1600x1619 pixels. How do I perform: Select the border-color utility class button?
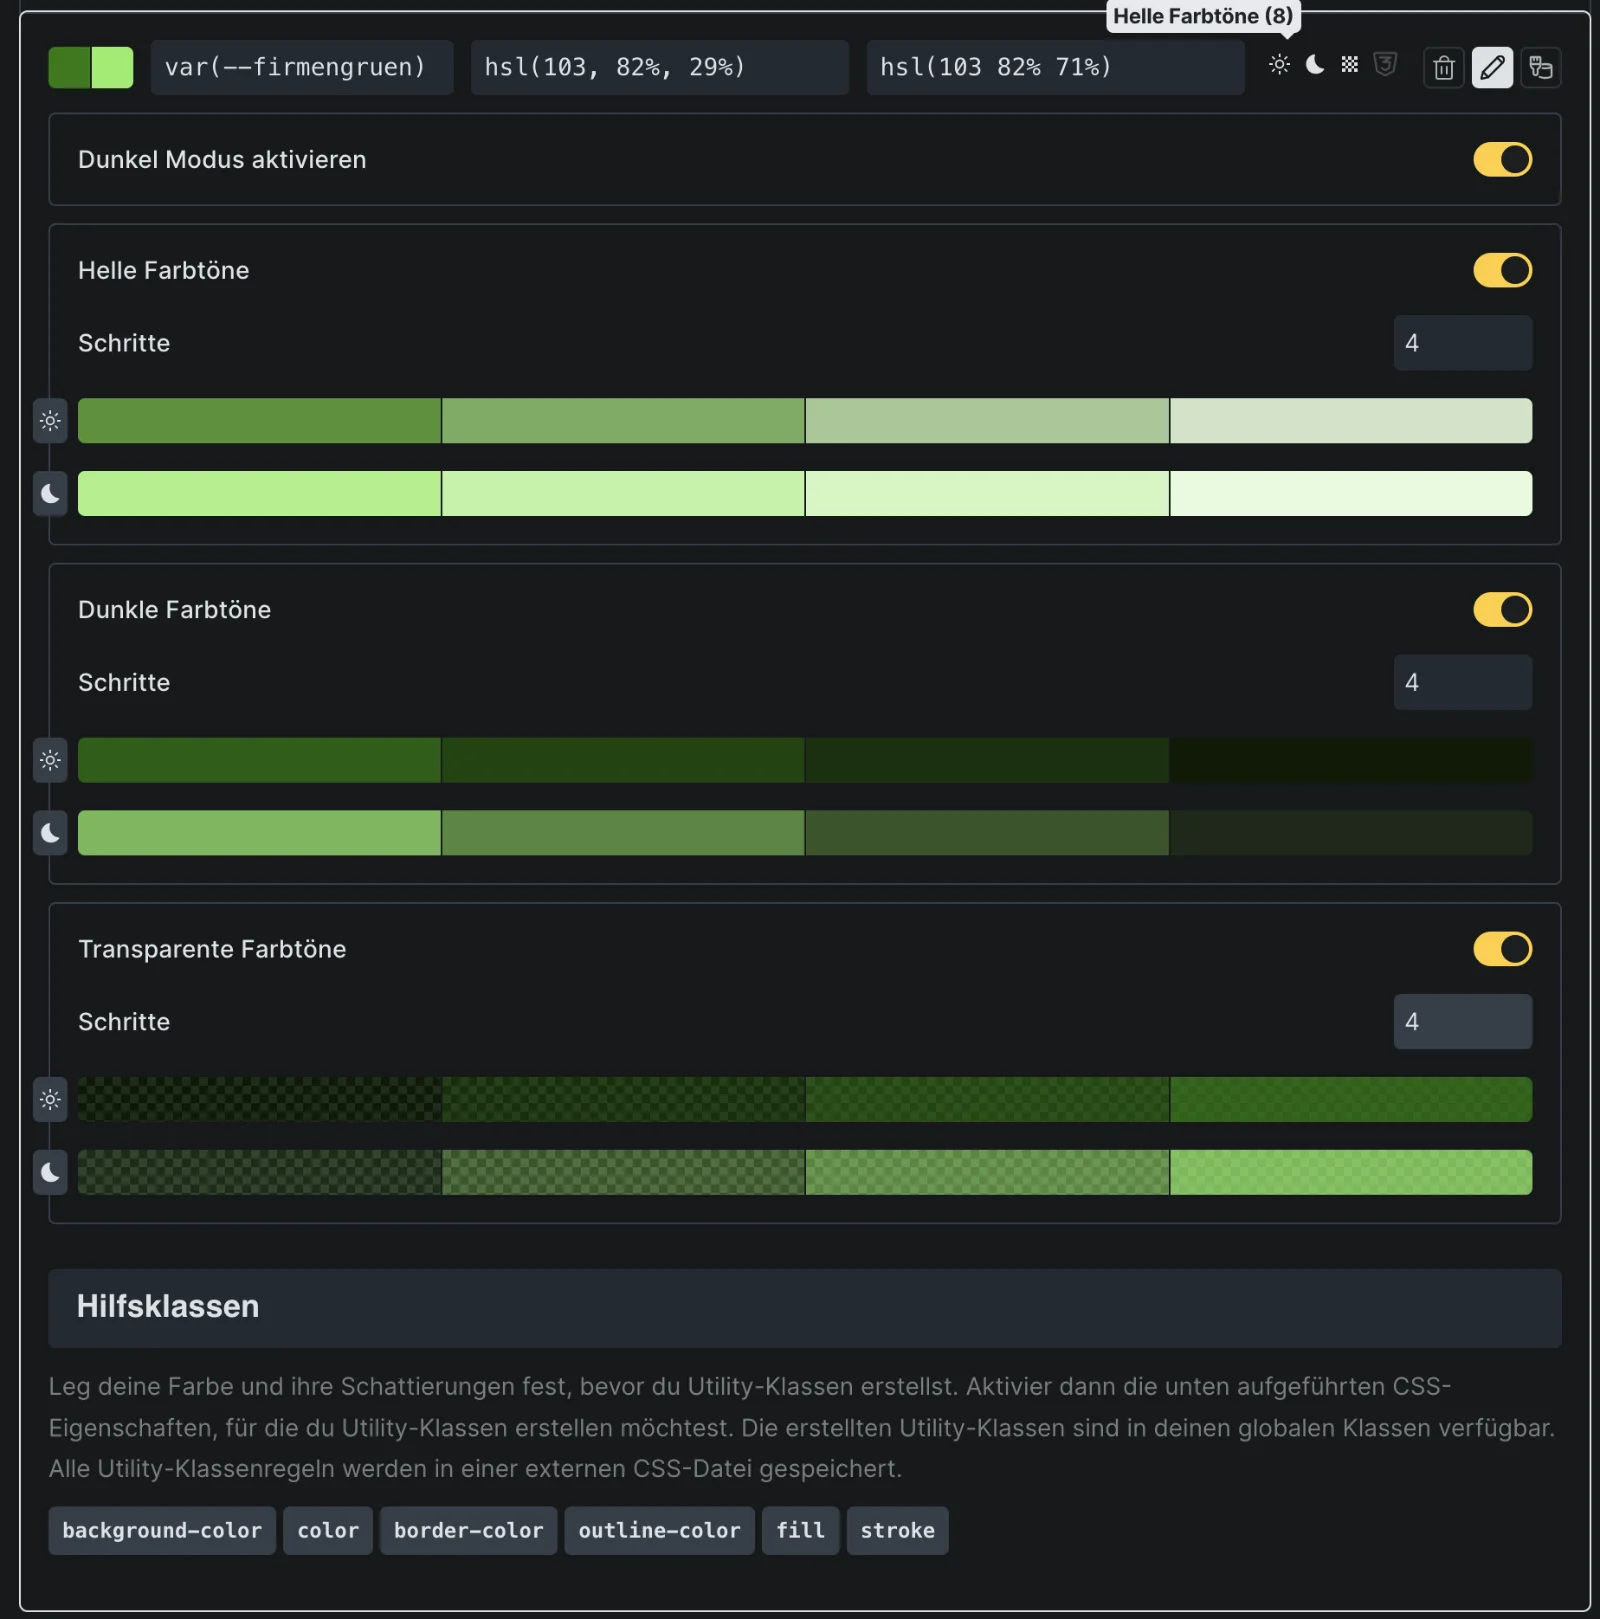tap(468, 1530)
